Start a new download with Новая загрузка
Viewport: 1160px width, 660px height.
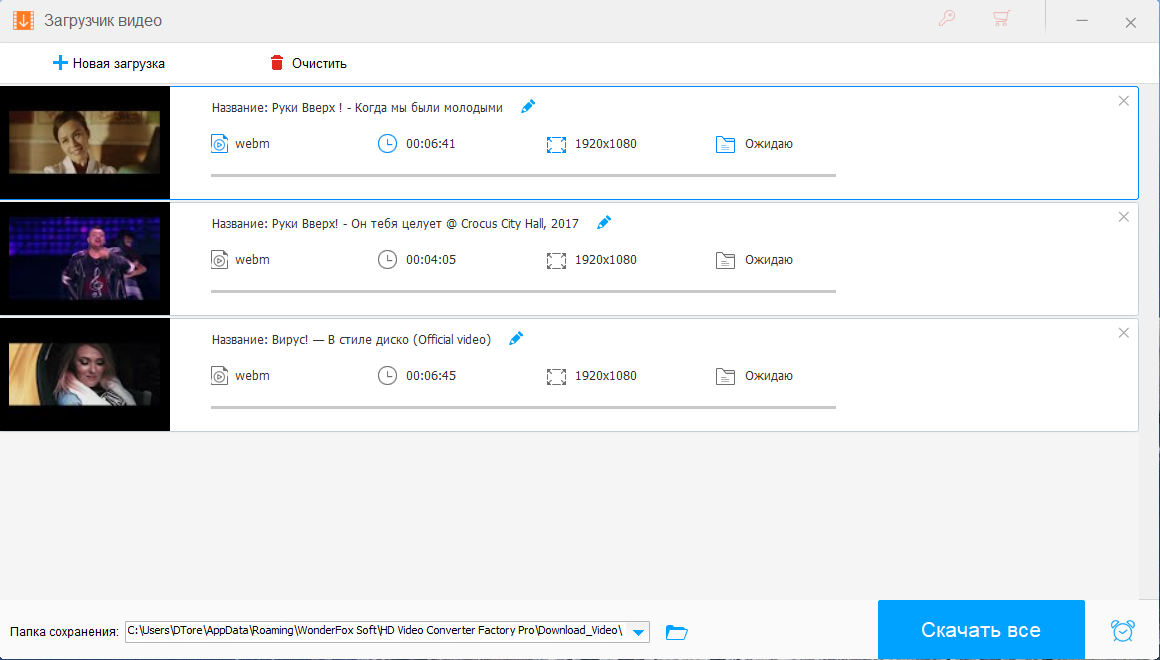coord(108,63)
